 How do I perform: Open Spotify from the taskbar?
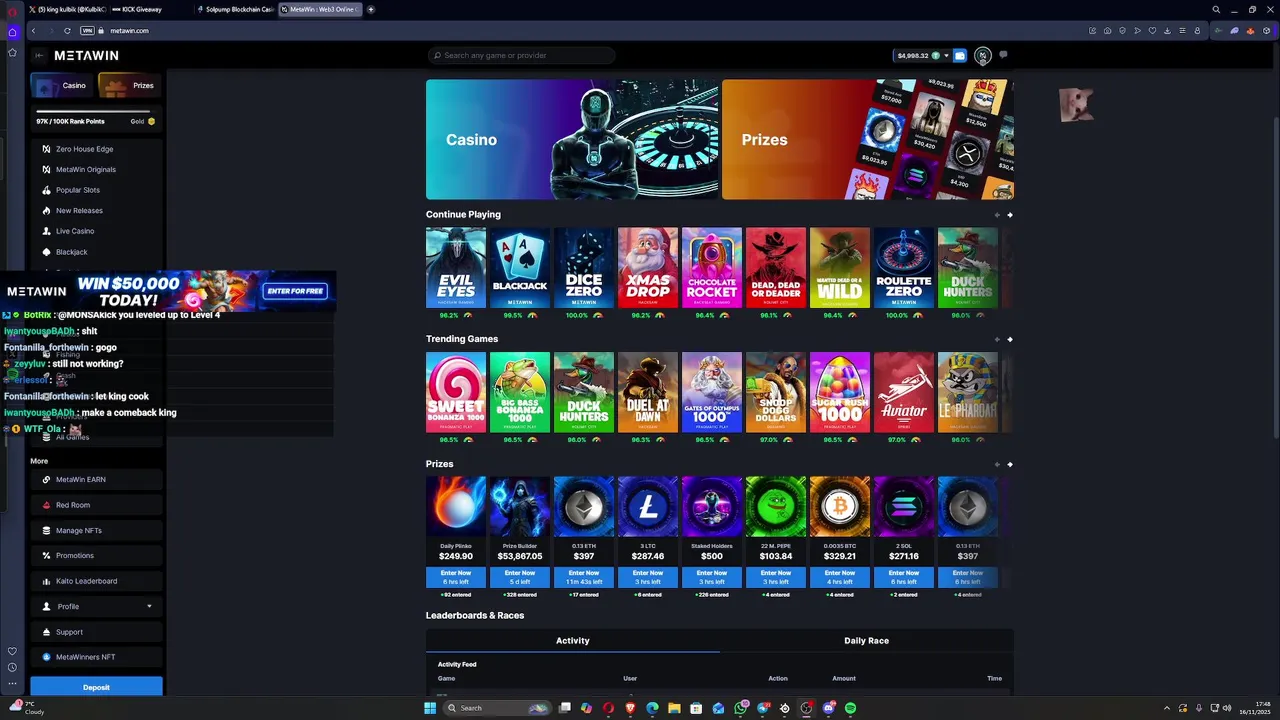[851, 708]
